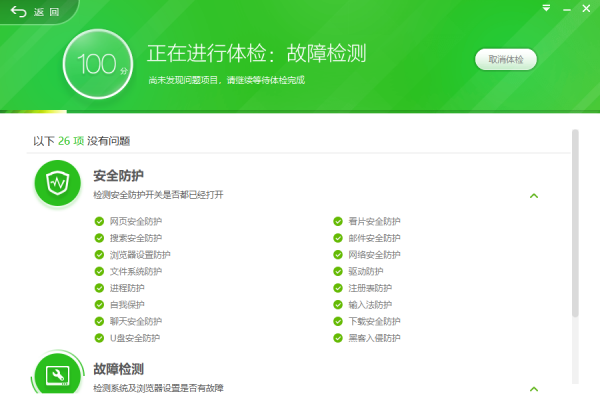Select the 自我保护 item text
Viewport: 600px width, 400px height.
[127, 305]
